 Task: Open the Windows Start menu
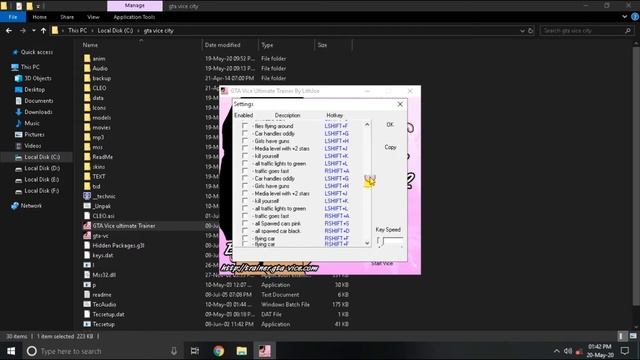tap(11, 351)
